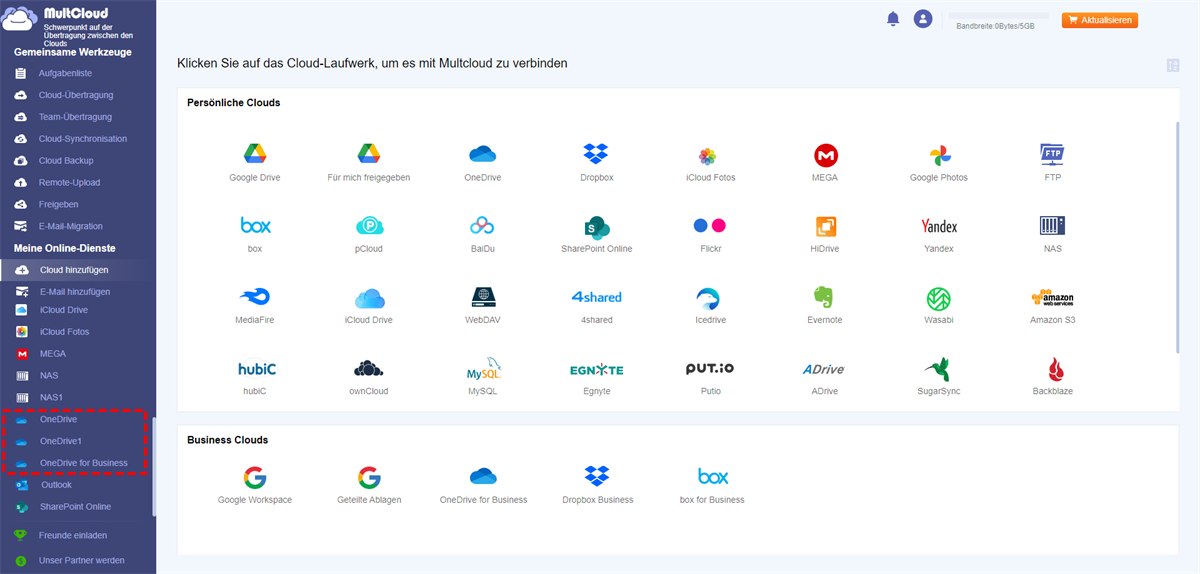Select the Amazon S3 icon
The height and width of the screenshot is (574, 1200).
(1052, 298)
